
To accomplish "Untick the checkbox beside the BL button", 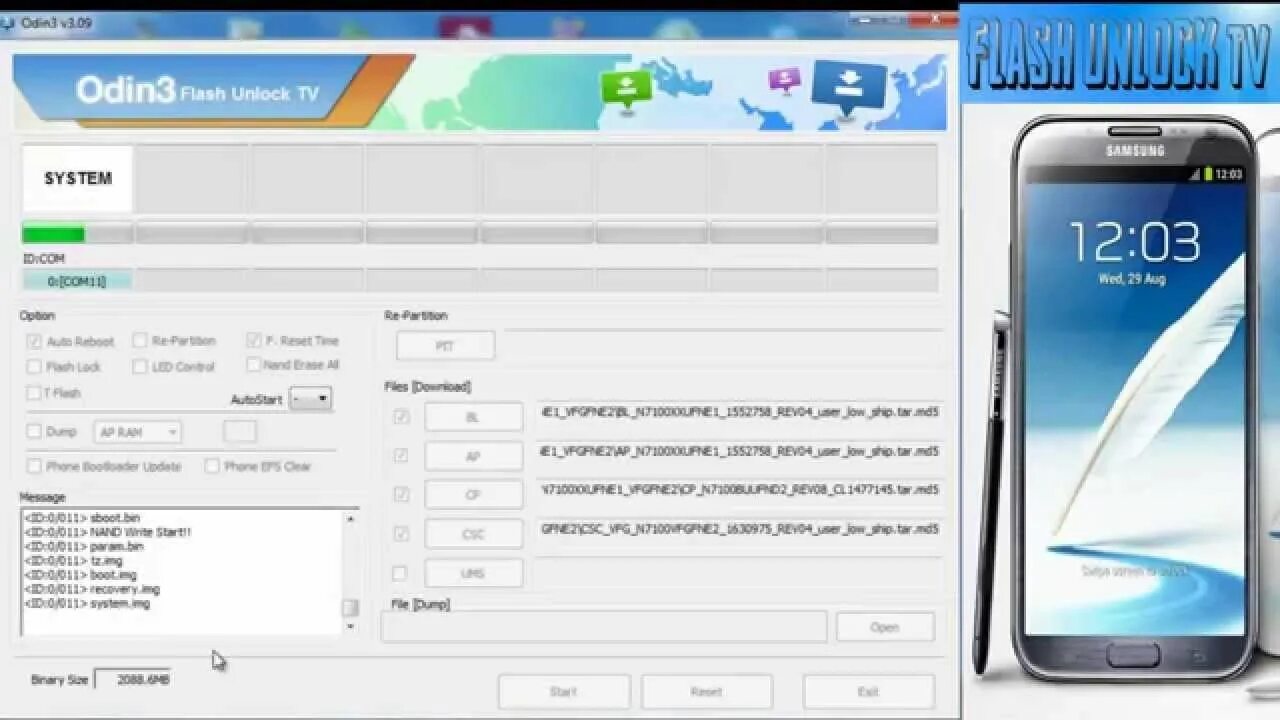I will pyautogui.click(x=401, y=417).
